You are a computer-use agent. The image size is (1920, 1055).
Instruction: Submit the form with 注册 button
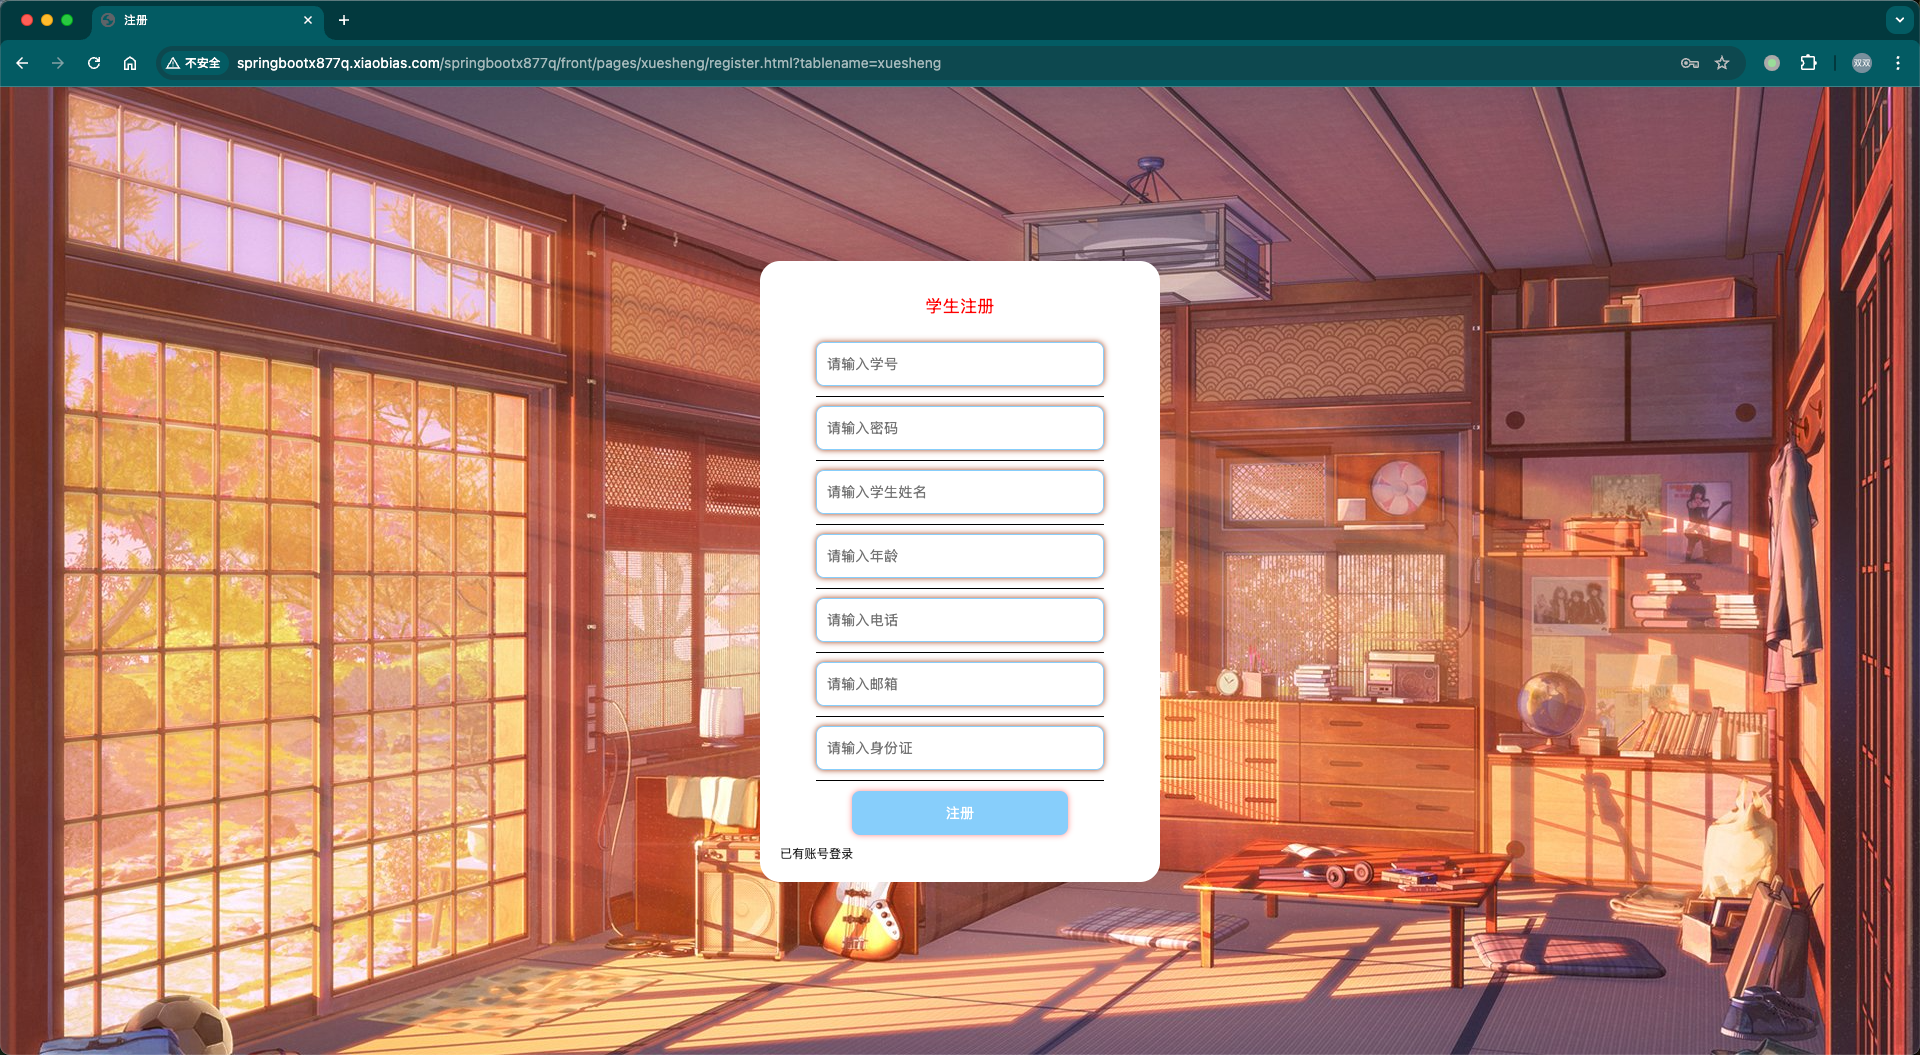tap(960, 813)
